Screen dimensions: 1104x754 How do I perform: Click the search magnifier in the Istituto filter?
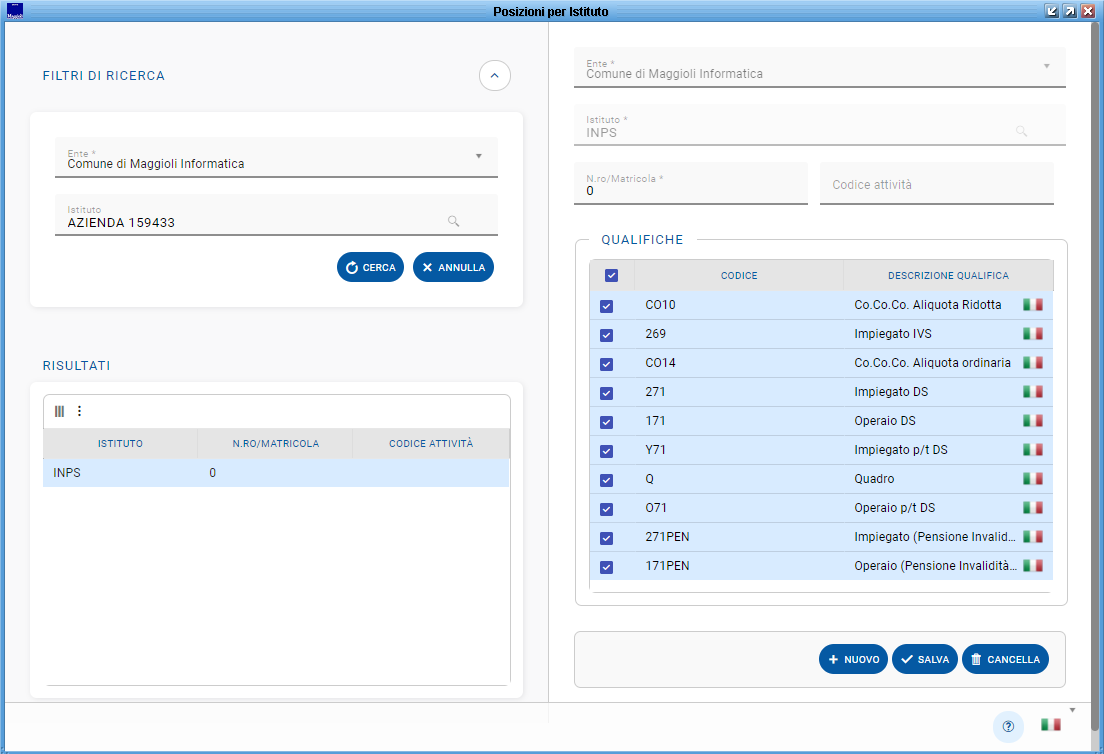[453, 222]
